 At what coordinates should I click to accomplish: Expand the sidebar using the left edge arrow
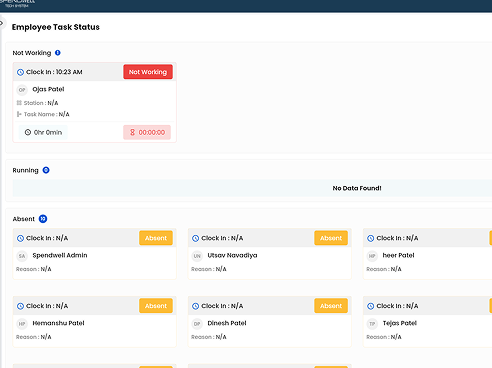click(1, 23)
